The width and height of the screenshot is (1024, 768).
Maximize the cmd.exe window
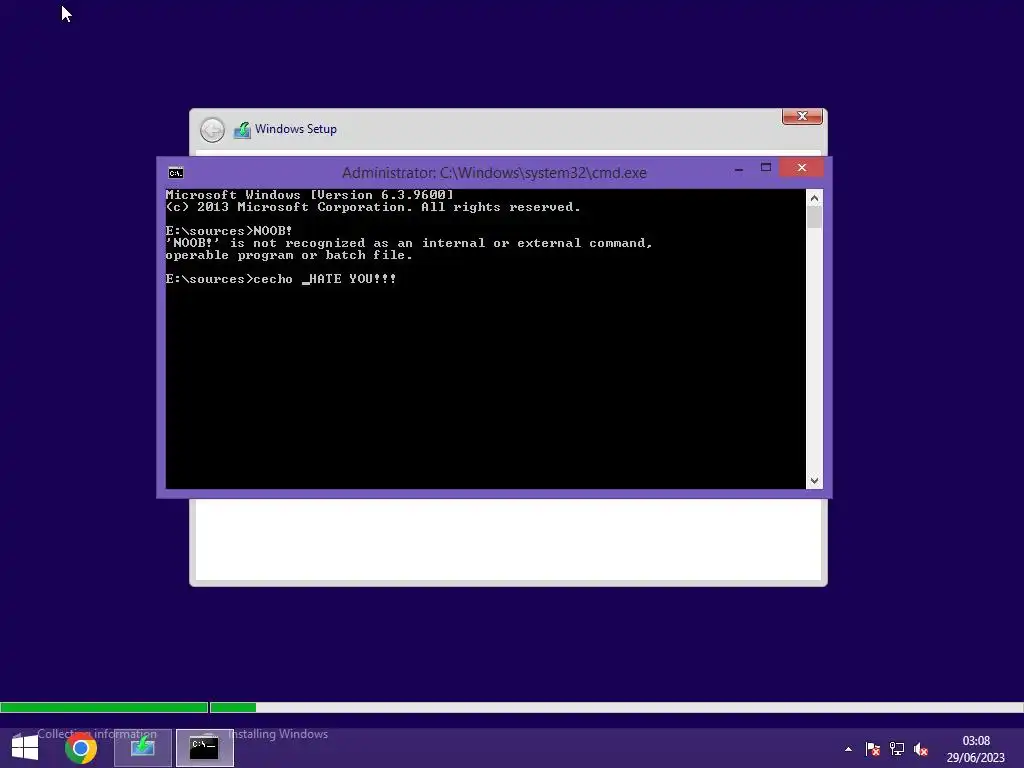click(x=766, y=168)
